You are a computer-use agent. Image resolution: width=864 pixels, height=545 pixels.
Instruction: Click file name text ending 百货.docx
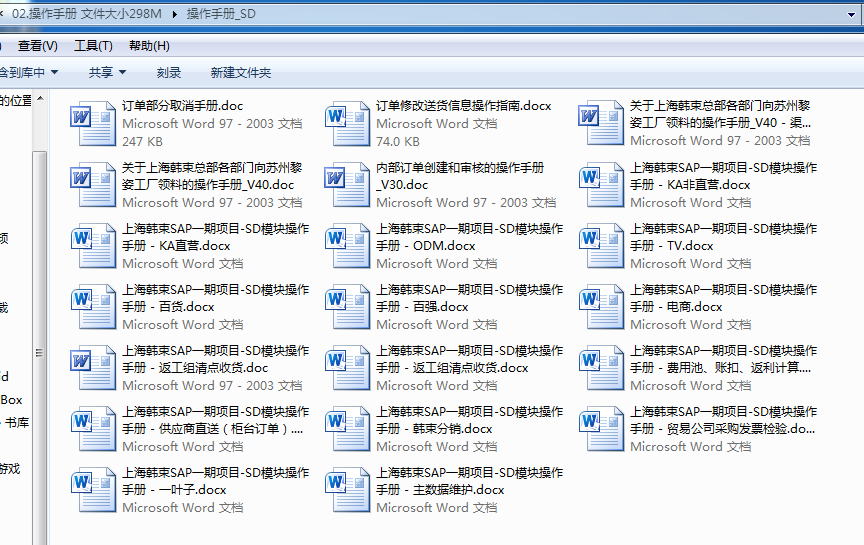[215, 298]
